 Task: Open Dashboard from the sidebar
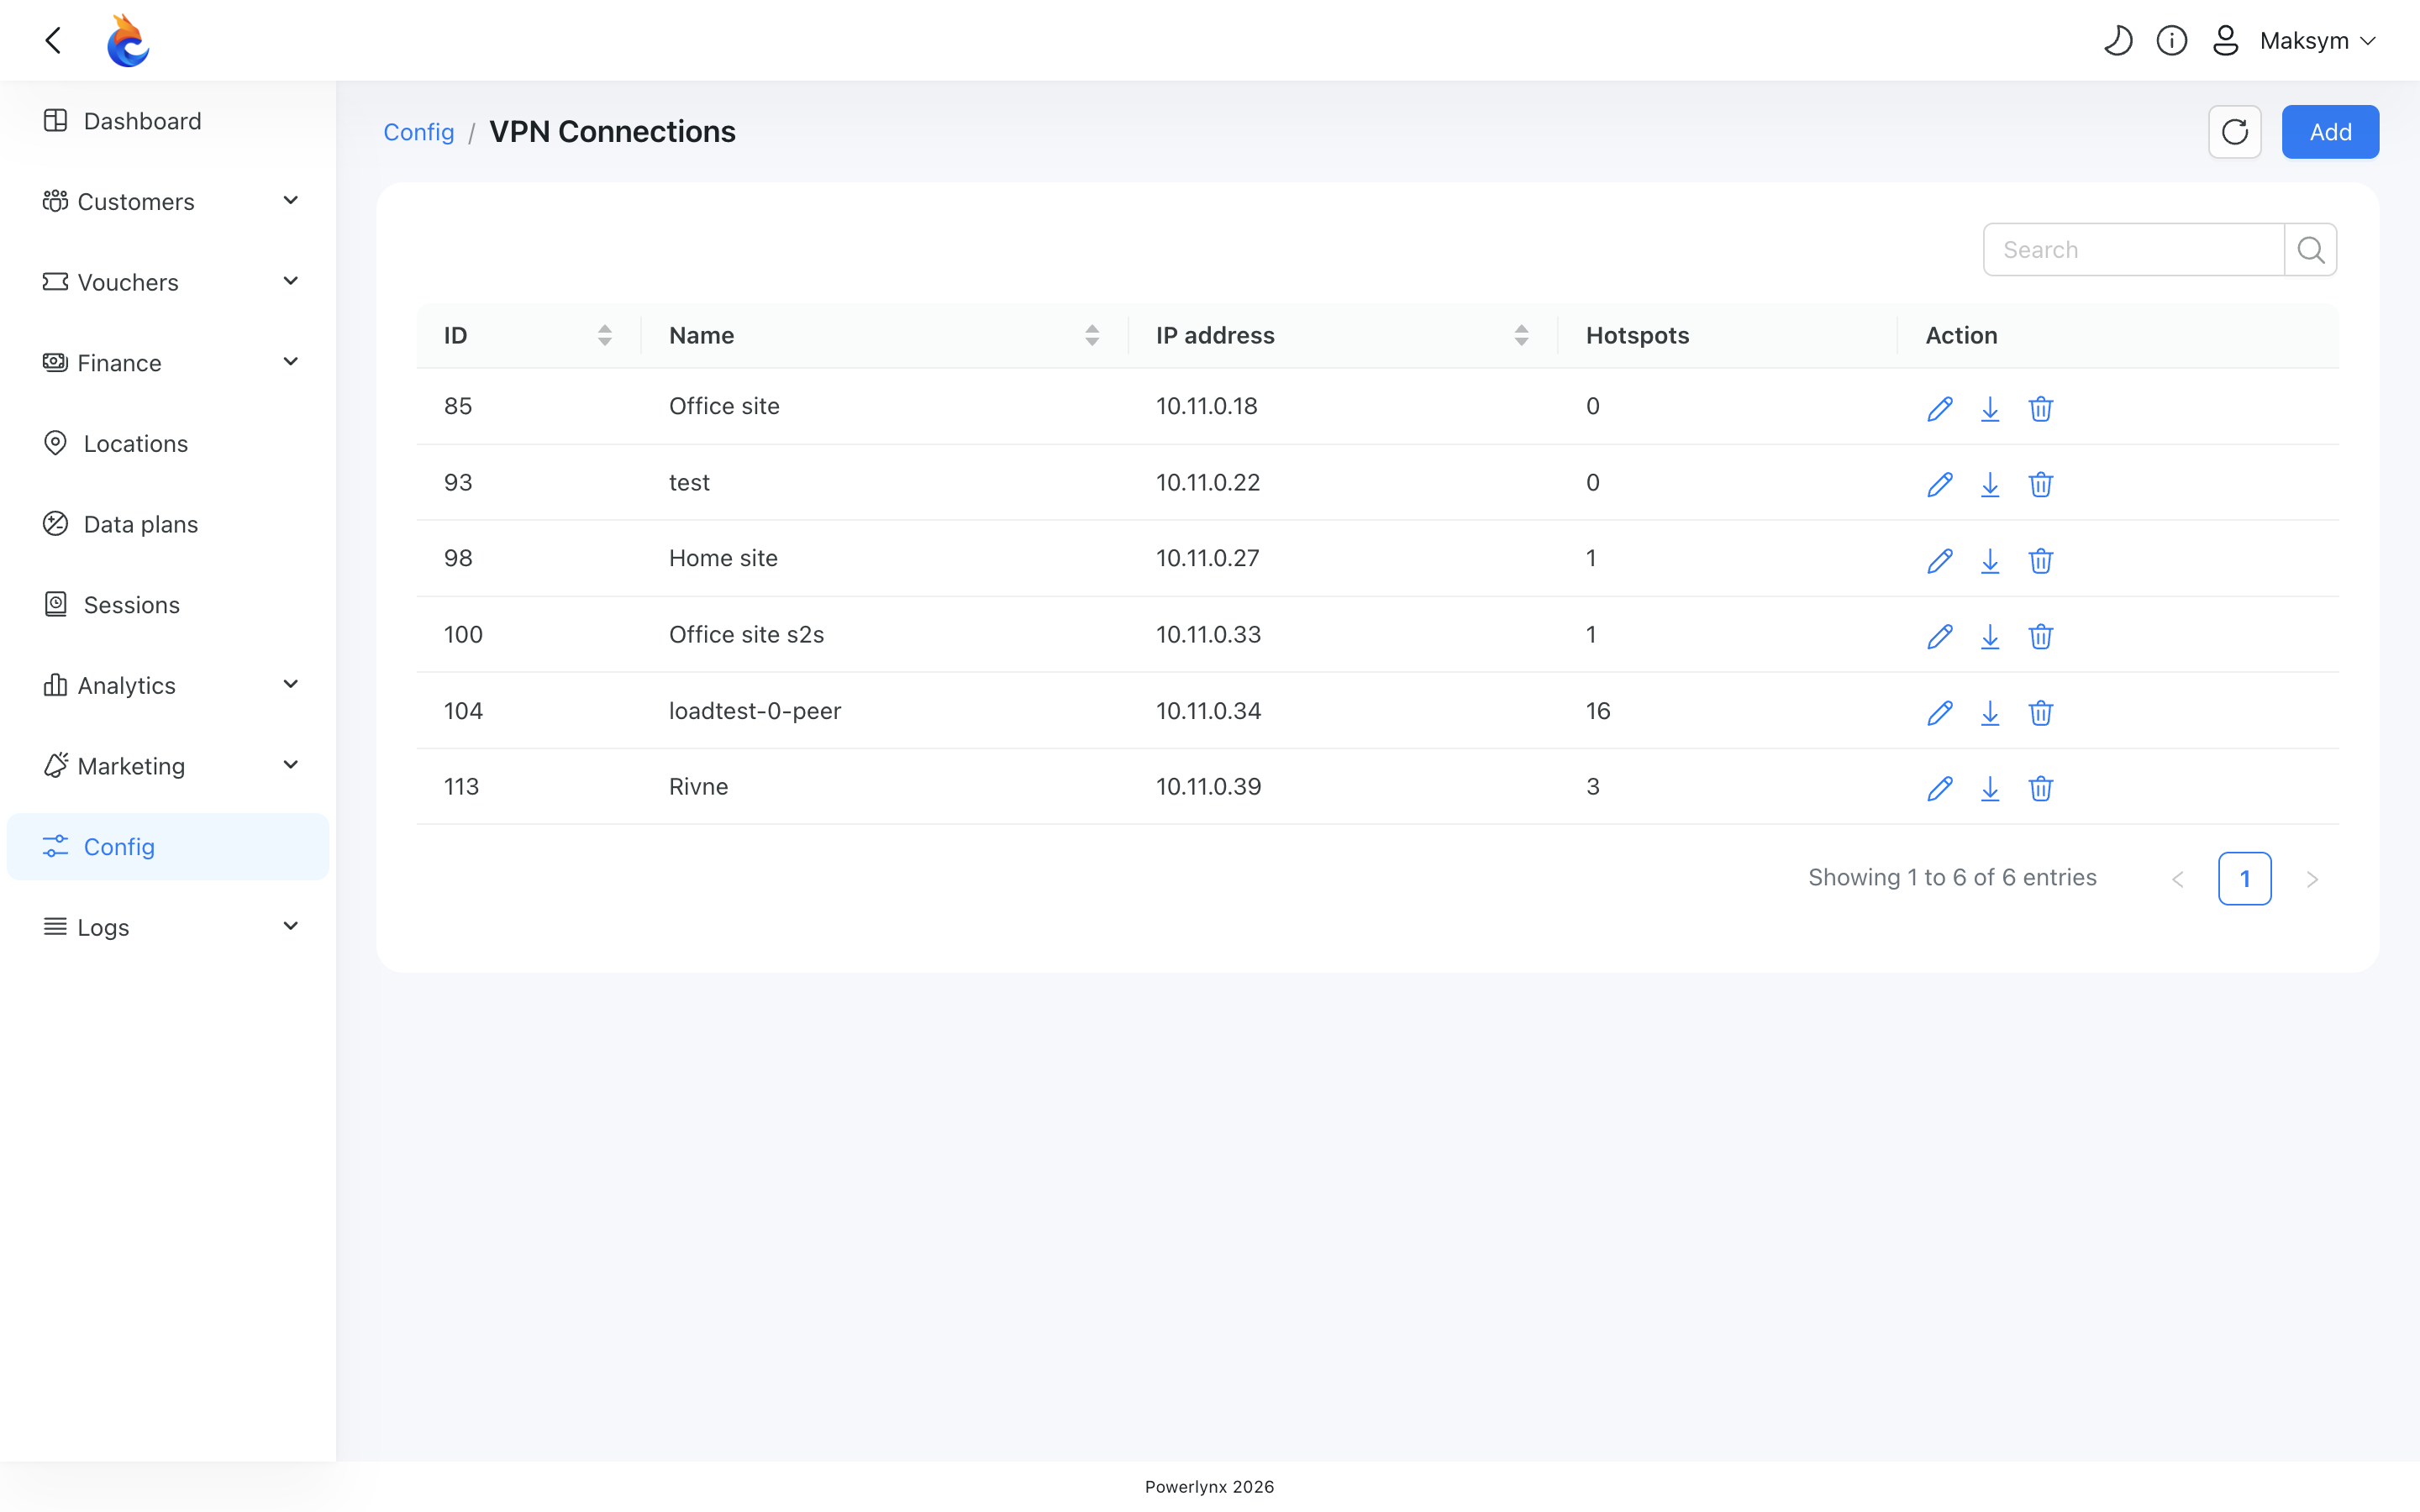click(x=168, y=121)
